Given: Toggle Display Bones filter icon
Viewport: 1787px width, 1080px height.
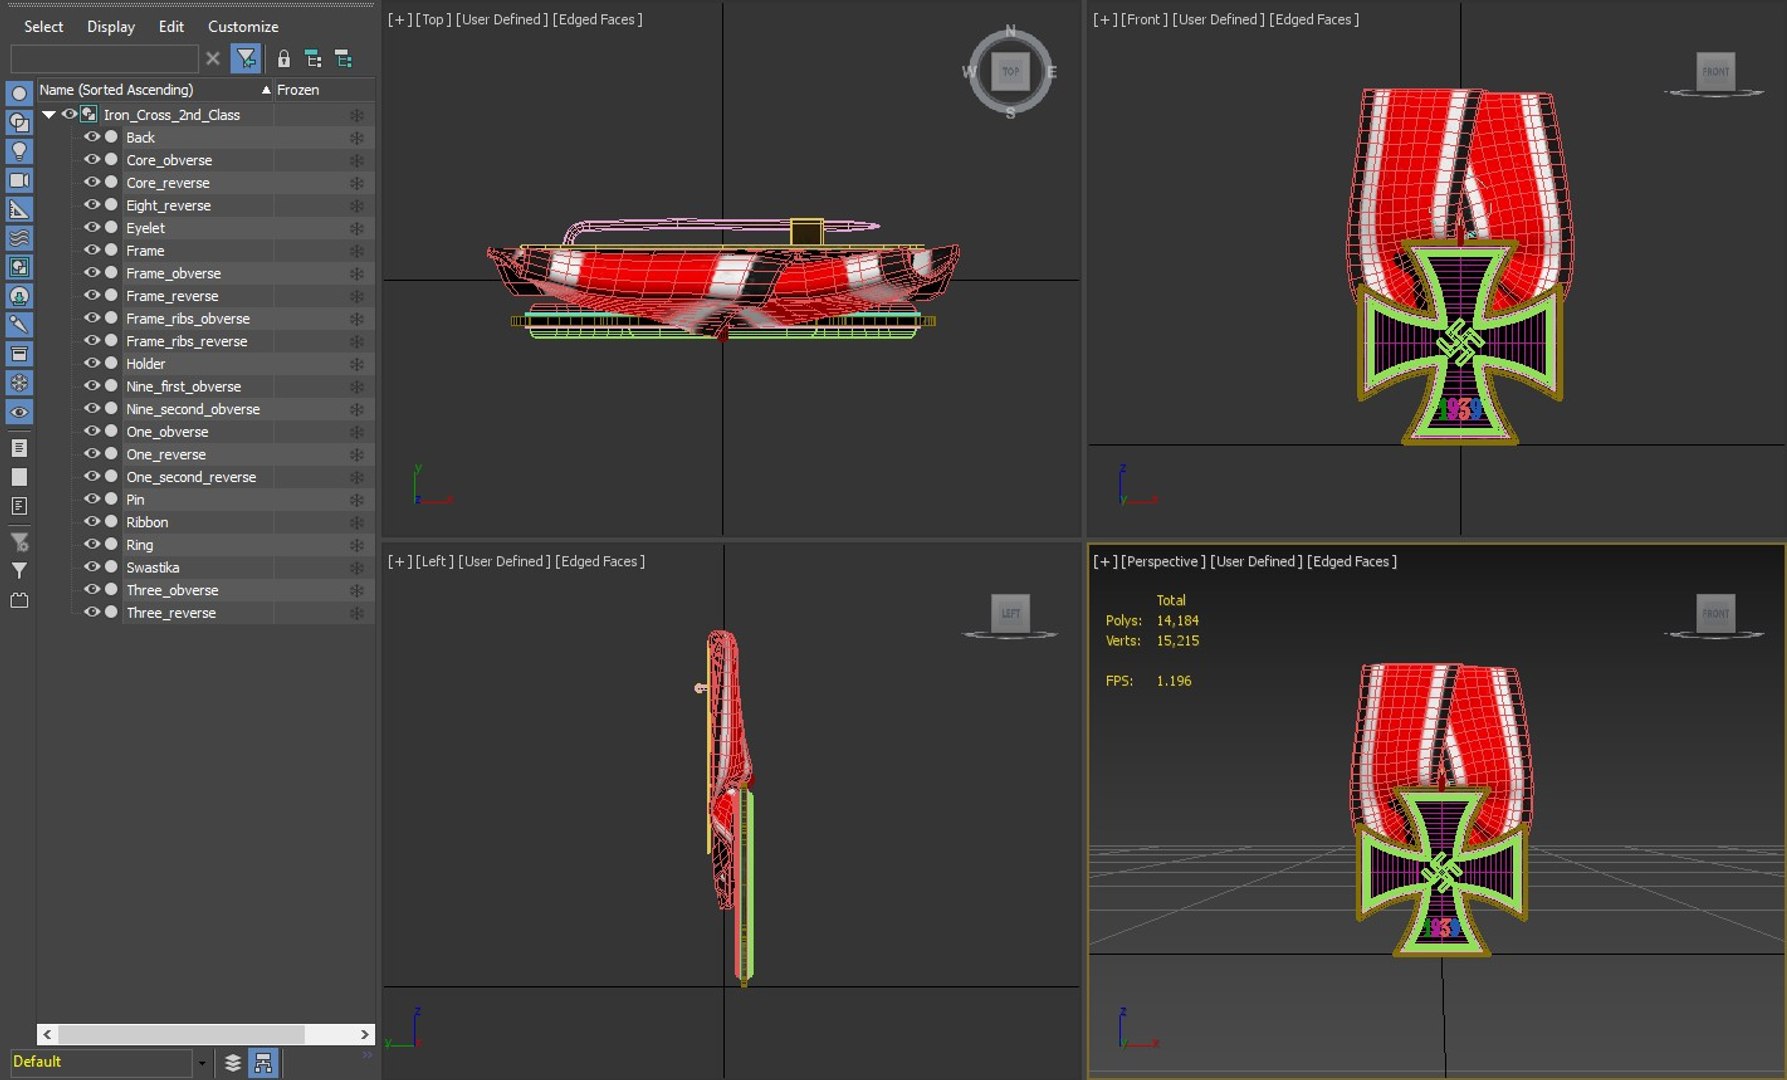Looking at the screenshot, I should pyautogui.click(x=19, y=325).
